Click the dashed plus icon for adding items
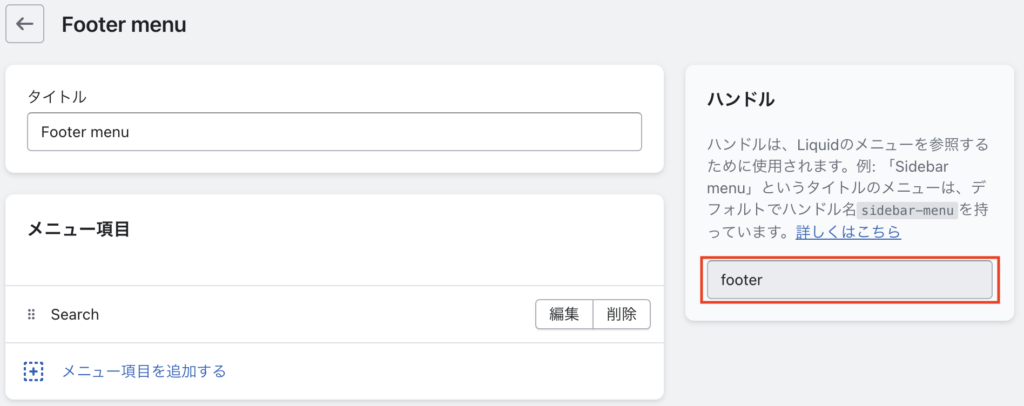This screenshot has width=1024, height=406. pyautogui.click(x=33, y=371)
